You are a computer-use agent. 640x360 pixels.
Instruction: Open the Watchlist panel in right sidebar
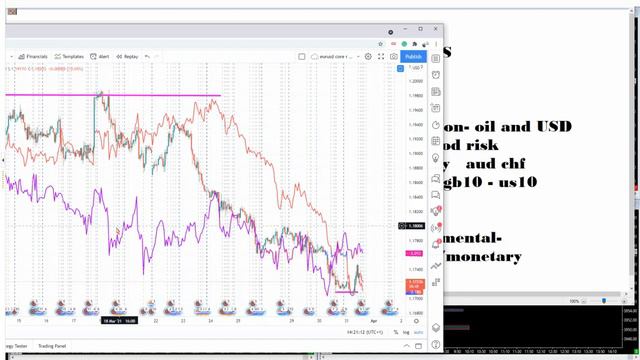[x=436, y=58]
